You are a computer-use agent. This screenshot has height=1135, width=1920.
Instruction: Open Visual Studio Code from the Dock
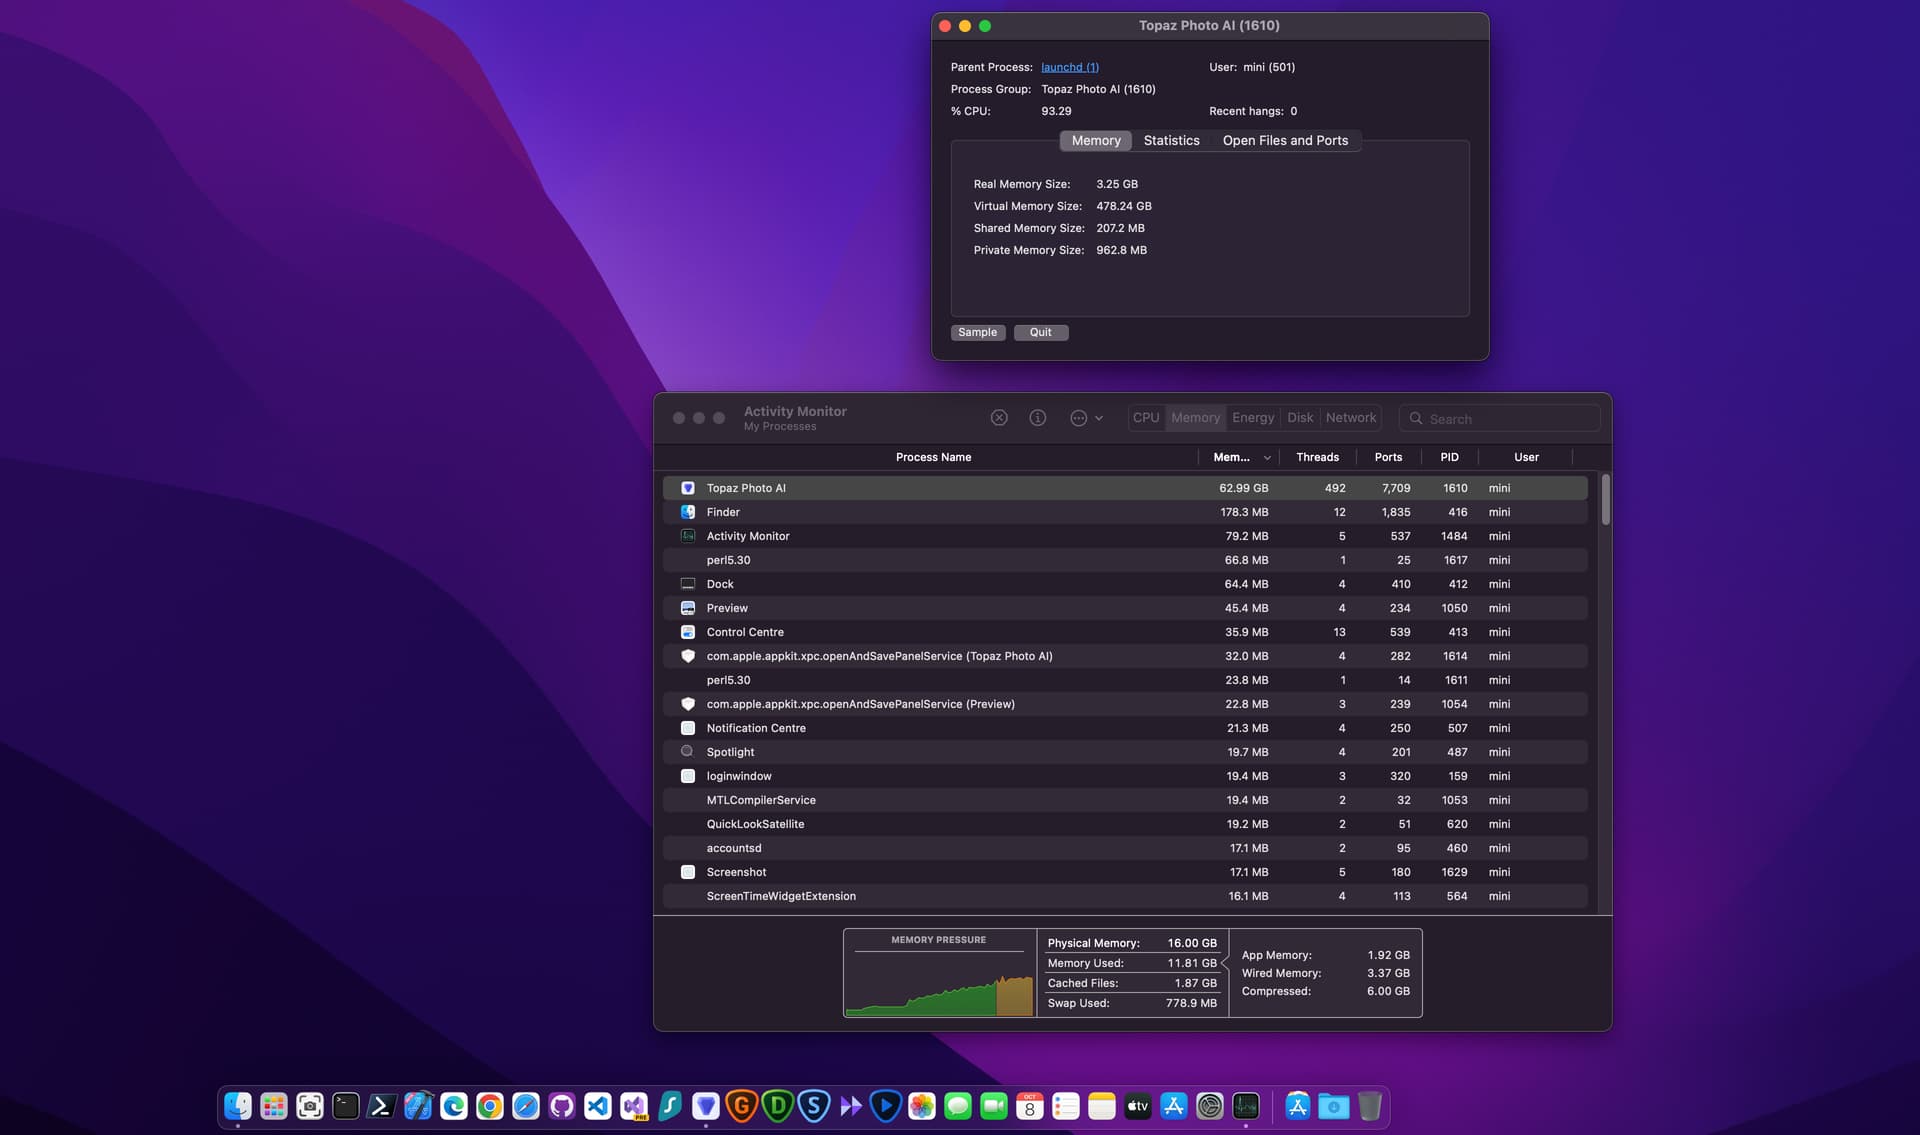(x=598, y=1106)
